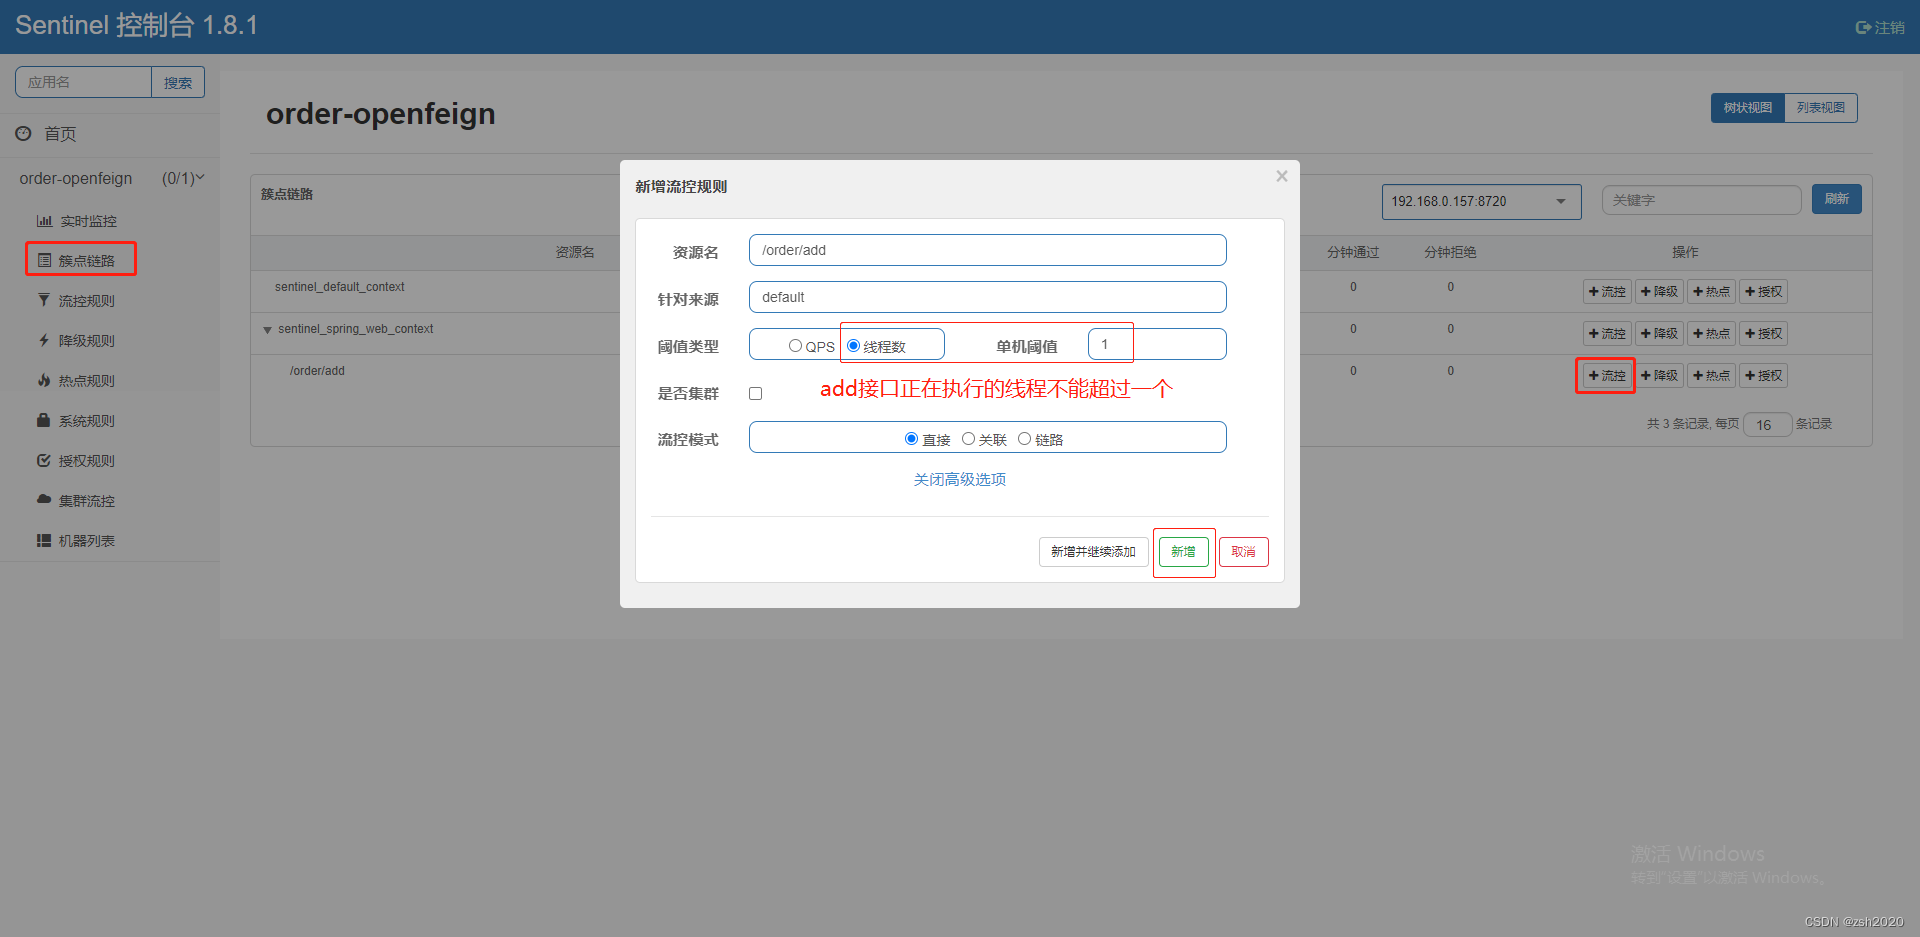Collapse the sentinel_spring_web_context tree row
The image size is (1920, 937).
coord(267,330)
